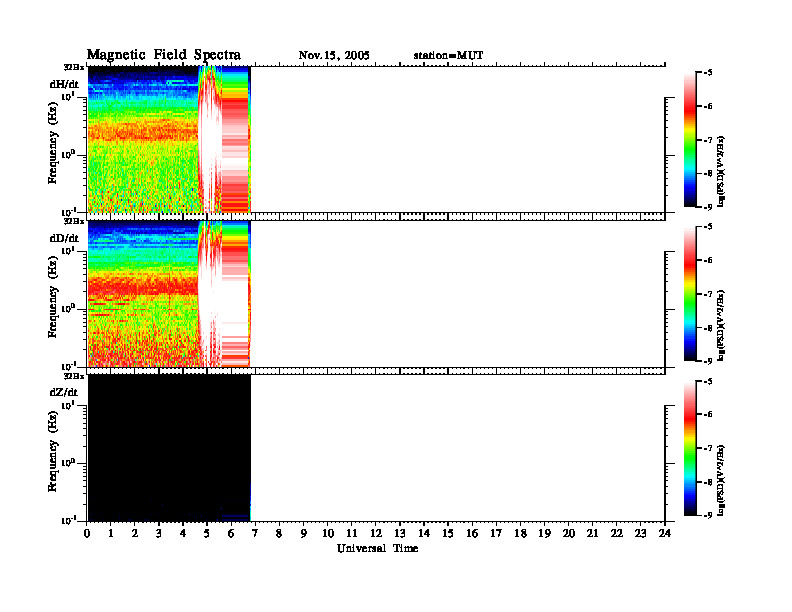Click hour tick label "1" on time axis
The width and height of the screenshot is (792, 612).
pos(111,533)
